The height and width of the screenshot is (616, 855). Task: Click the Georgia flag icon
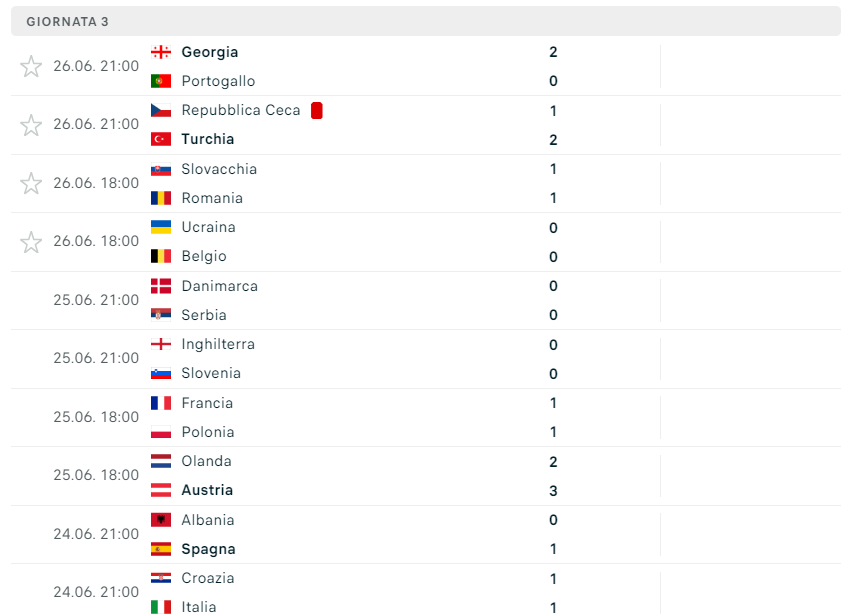point(161,52)
